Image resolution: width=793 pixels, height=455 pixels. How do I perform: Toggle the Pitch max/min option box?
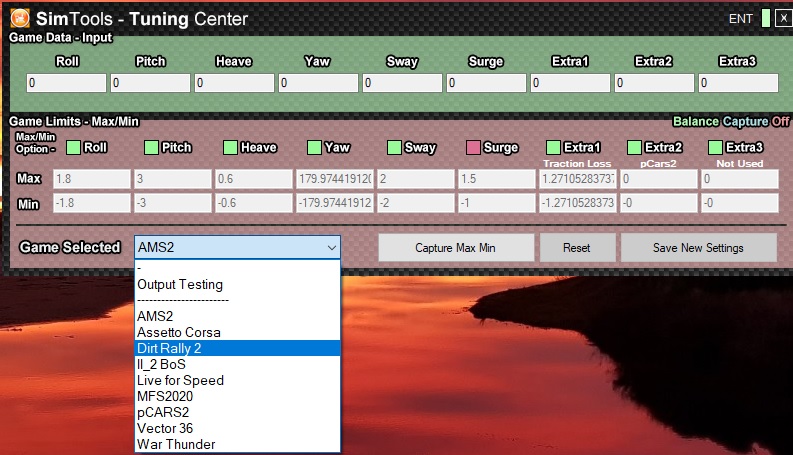tap(151, 148)
